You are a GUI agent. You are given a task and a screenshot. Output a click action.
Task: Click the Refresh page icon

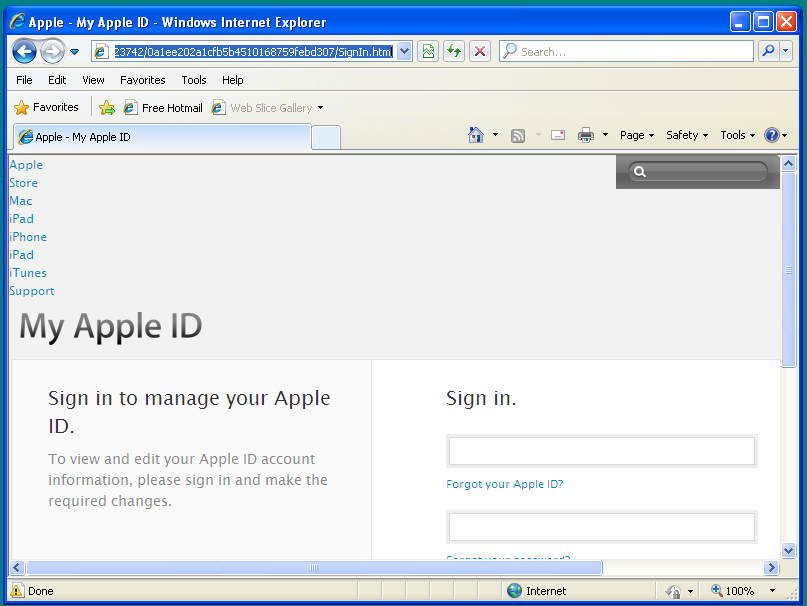(454, 51)
